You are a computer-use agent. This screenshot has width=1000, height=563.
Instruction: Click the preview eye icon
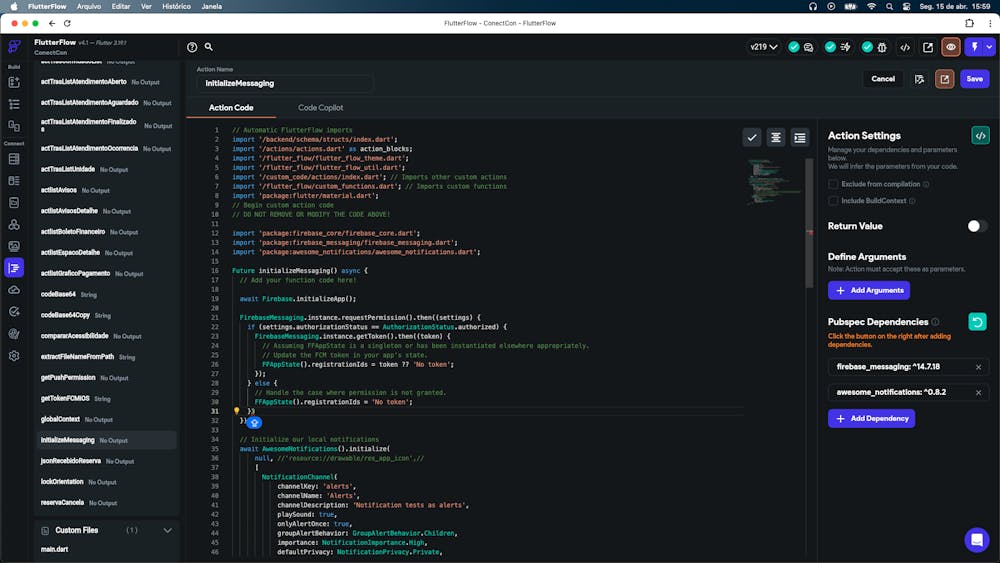pyautogui.click(x=950, y=47)
